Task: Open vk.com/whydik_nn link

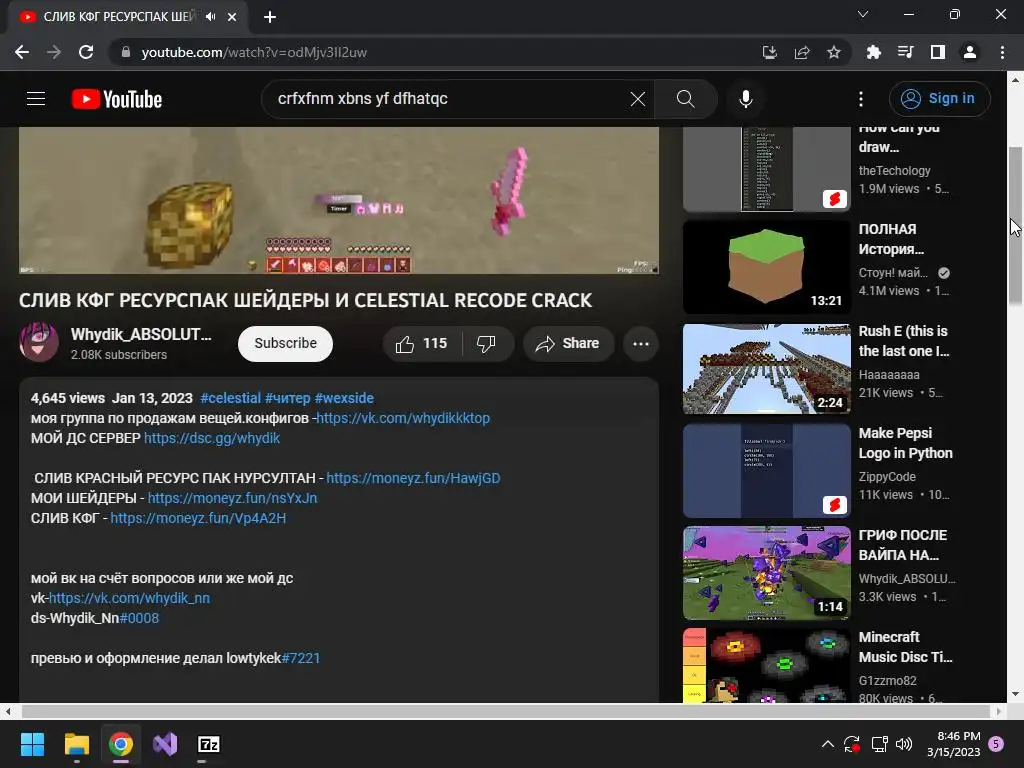Action: tap(129, 598)
